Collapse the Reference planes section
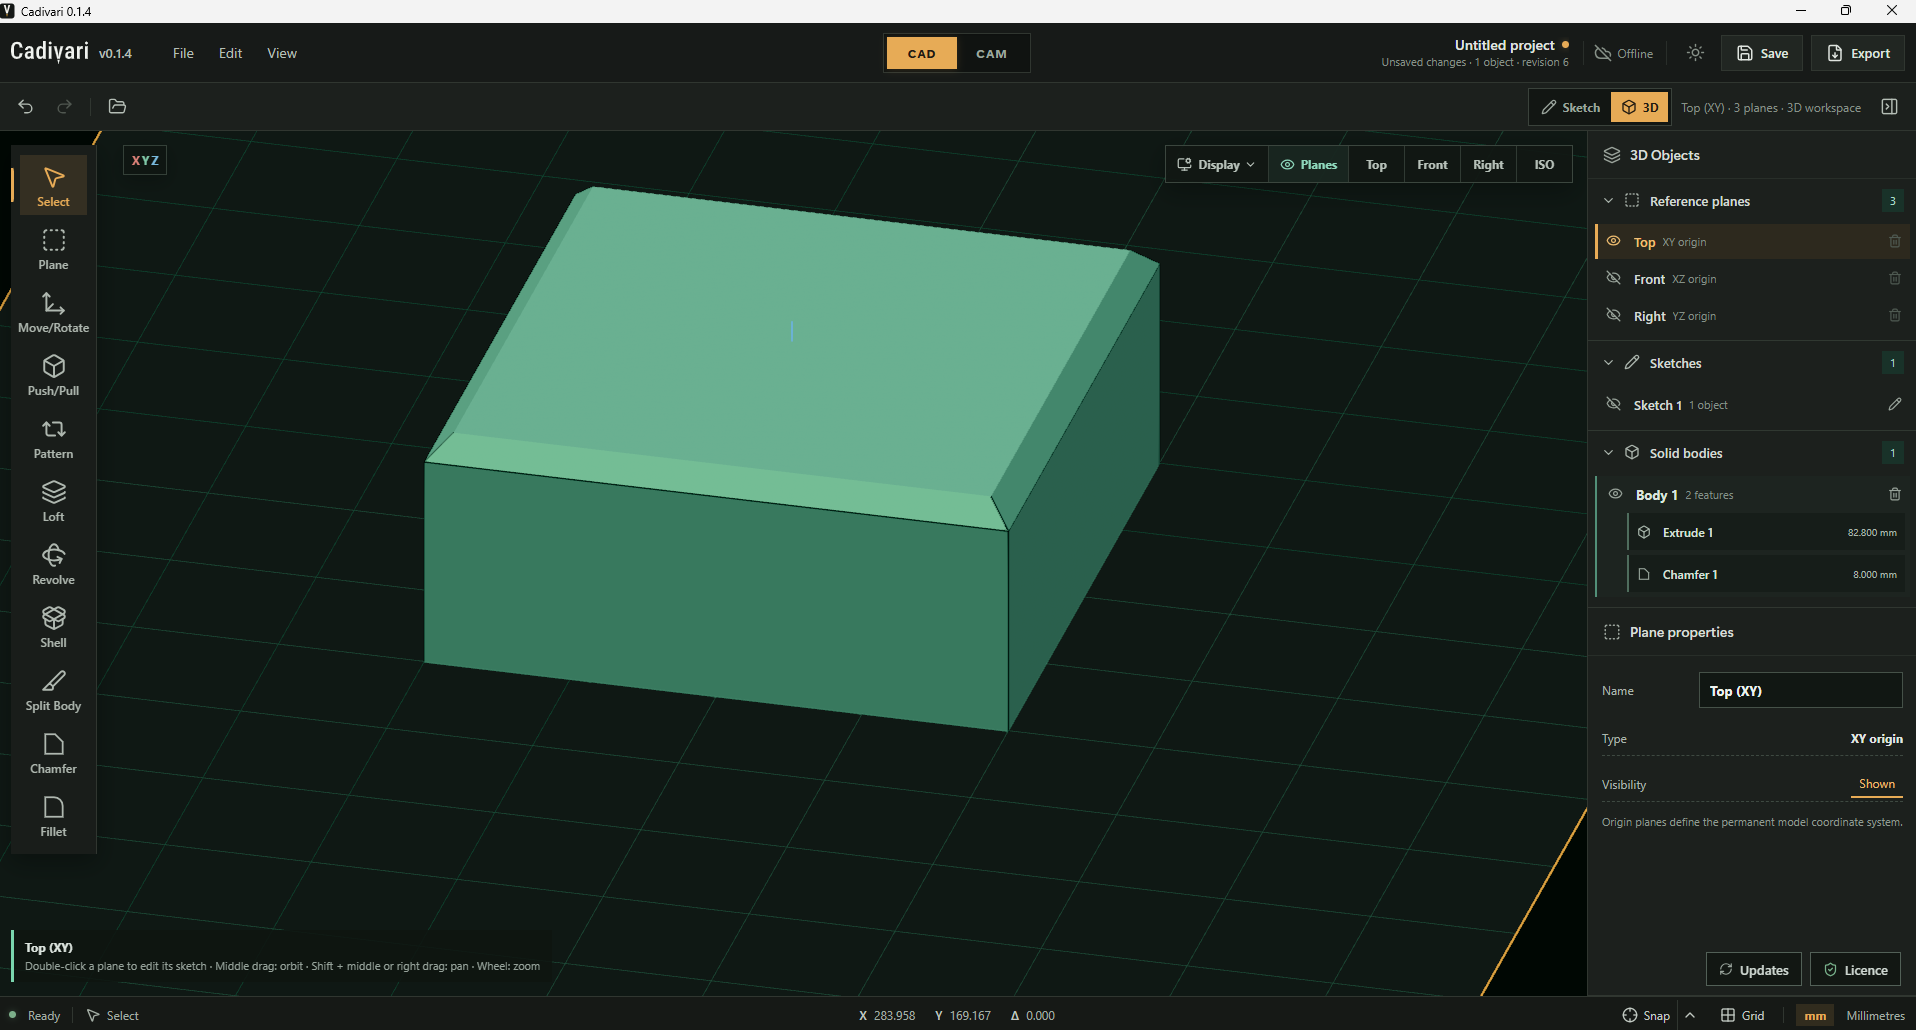The height and width of the screenshot is (1030, 1916). pyautogui.click(x=1608, y=201)
